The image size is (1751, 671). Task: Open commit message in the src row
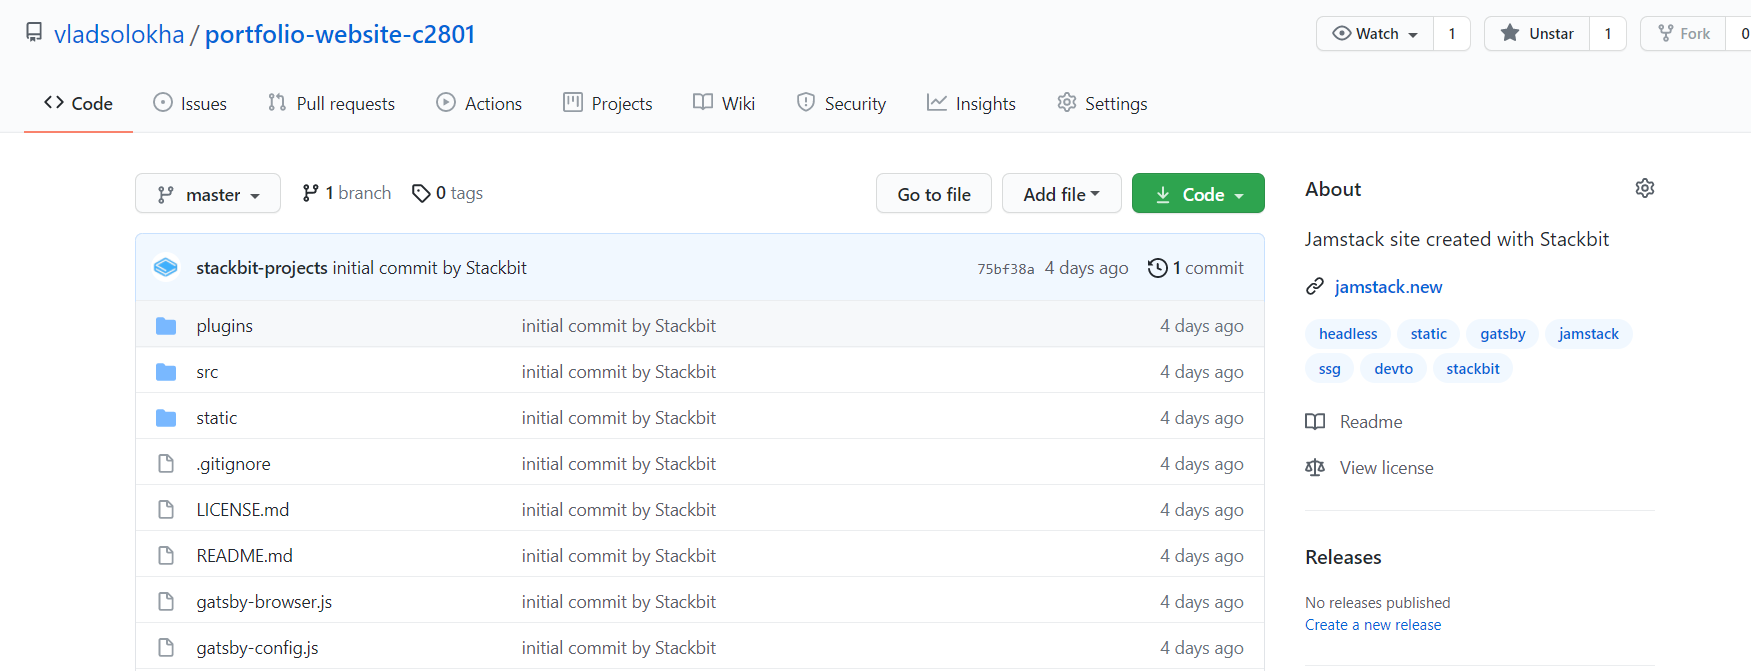(619, 372)
